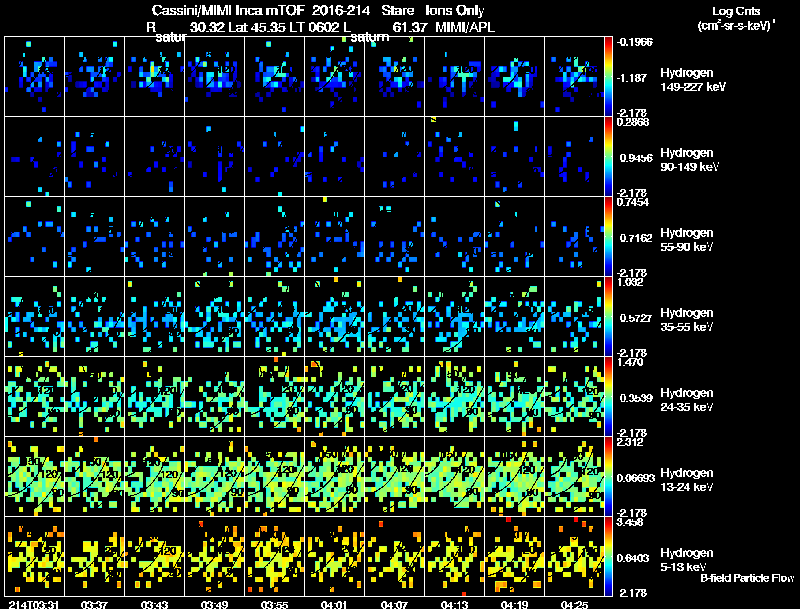The height and width of the screenshot is (609, 800).
Task: Click the Hydrogen 5-13 keV color bar
Action: (608, 557)
